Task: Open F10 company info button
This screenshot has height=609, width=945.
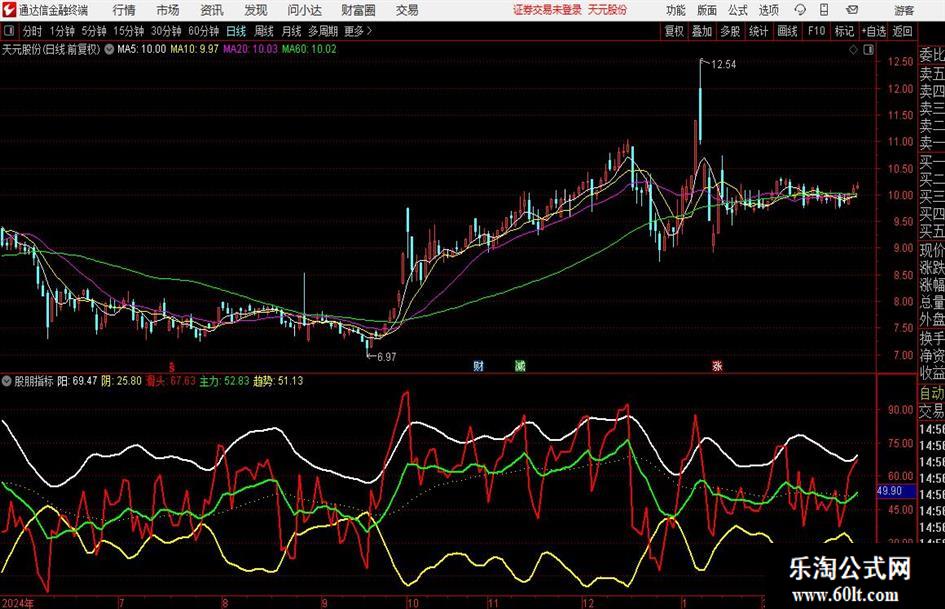Action: click(816, 31)
